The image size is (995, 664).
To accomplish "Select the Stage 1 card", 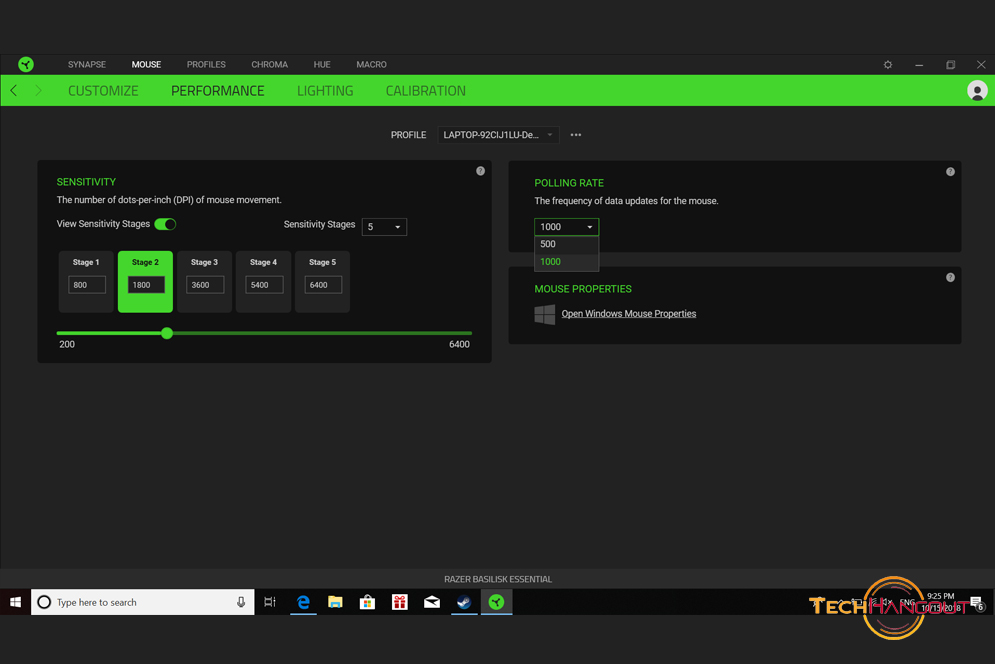I will pos(86,281).
